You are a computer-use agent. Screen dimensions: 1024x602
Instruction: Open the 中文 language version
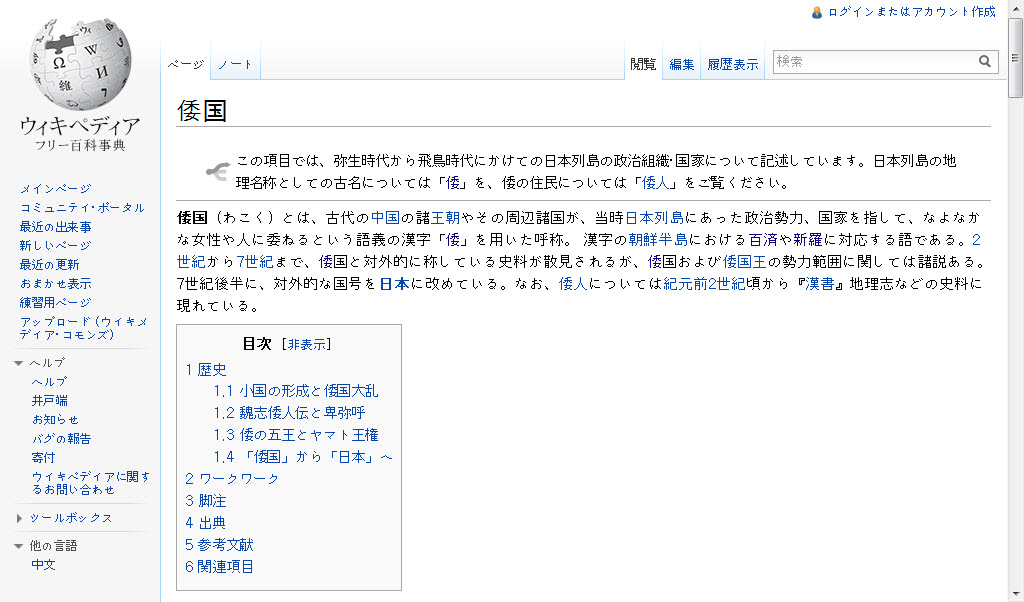coord(44,565)
